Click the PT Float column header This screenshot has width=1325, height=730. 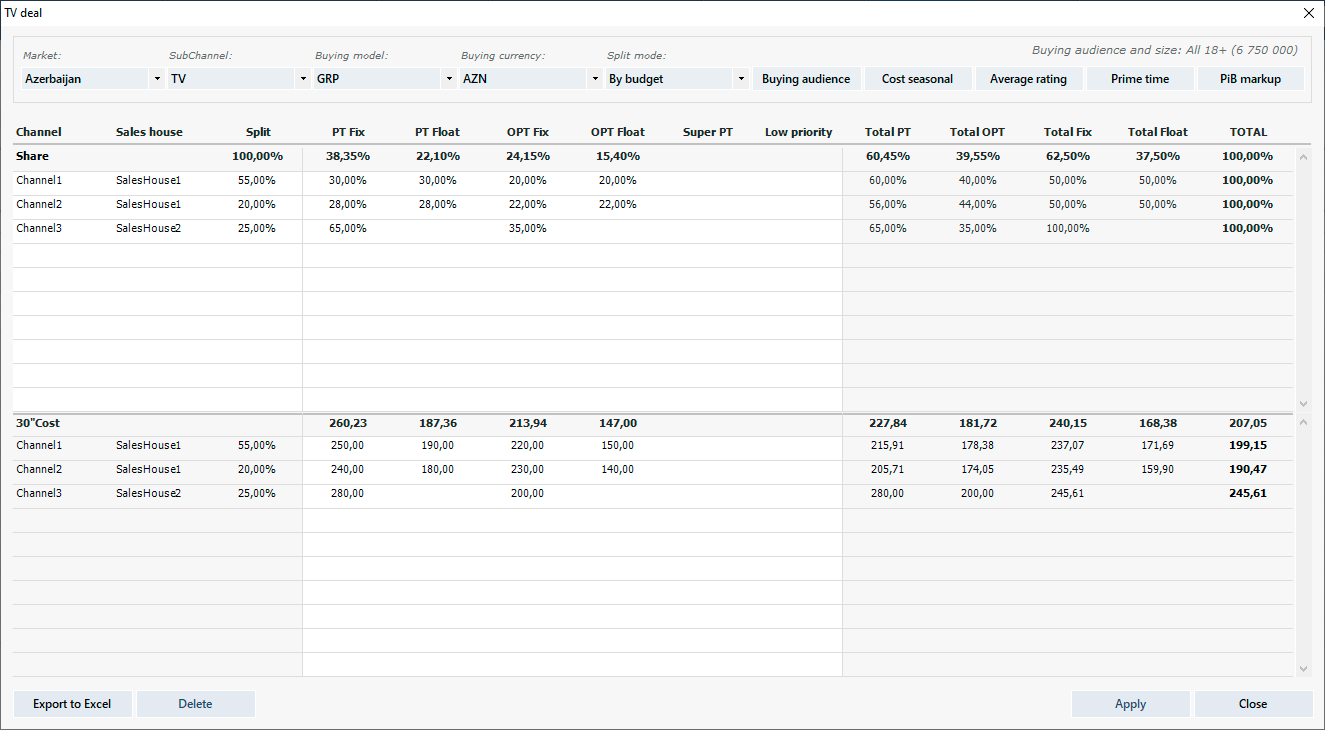click(438, 132)
